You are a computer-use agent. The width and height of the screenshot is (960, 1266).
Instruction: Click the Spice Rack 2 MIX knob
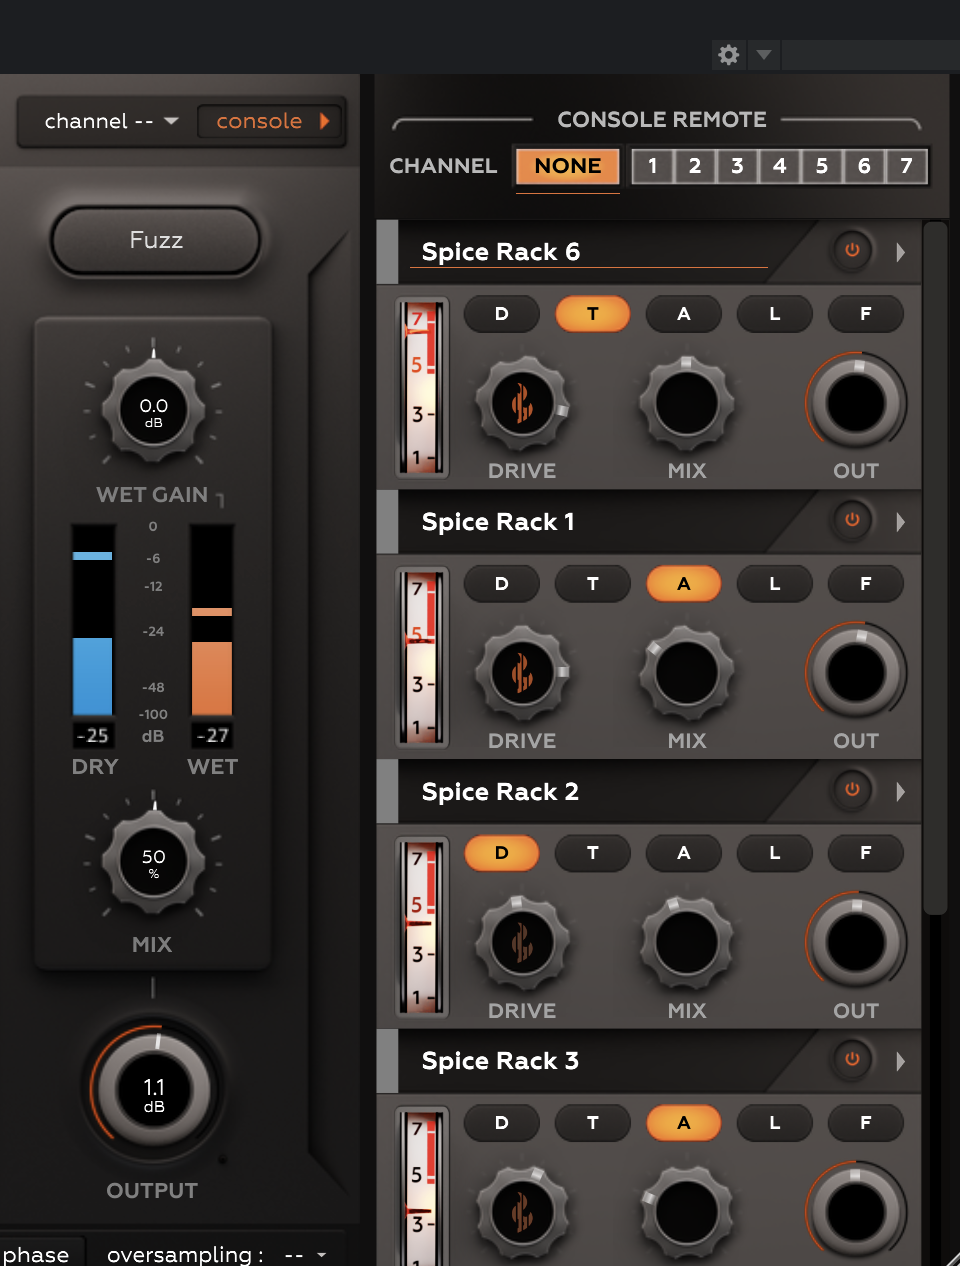point(687,943)
